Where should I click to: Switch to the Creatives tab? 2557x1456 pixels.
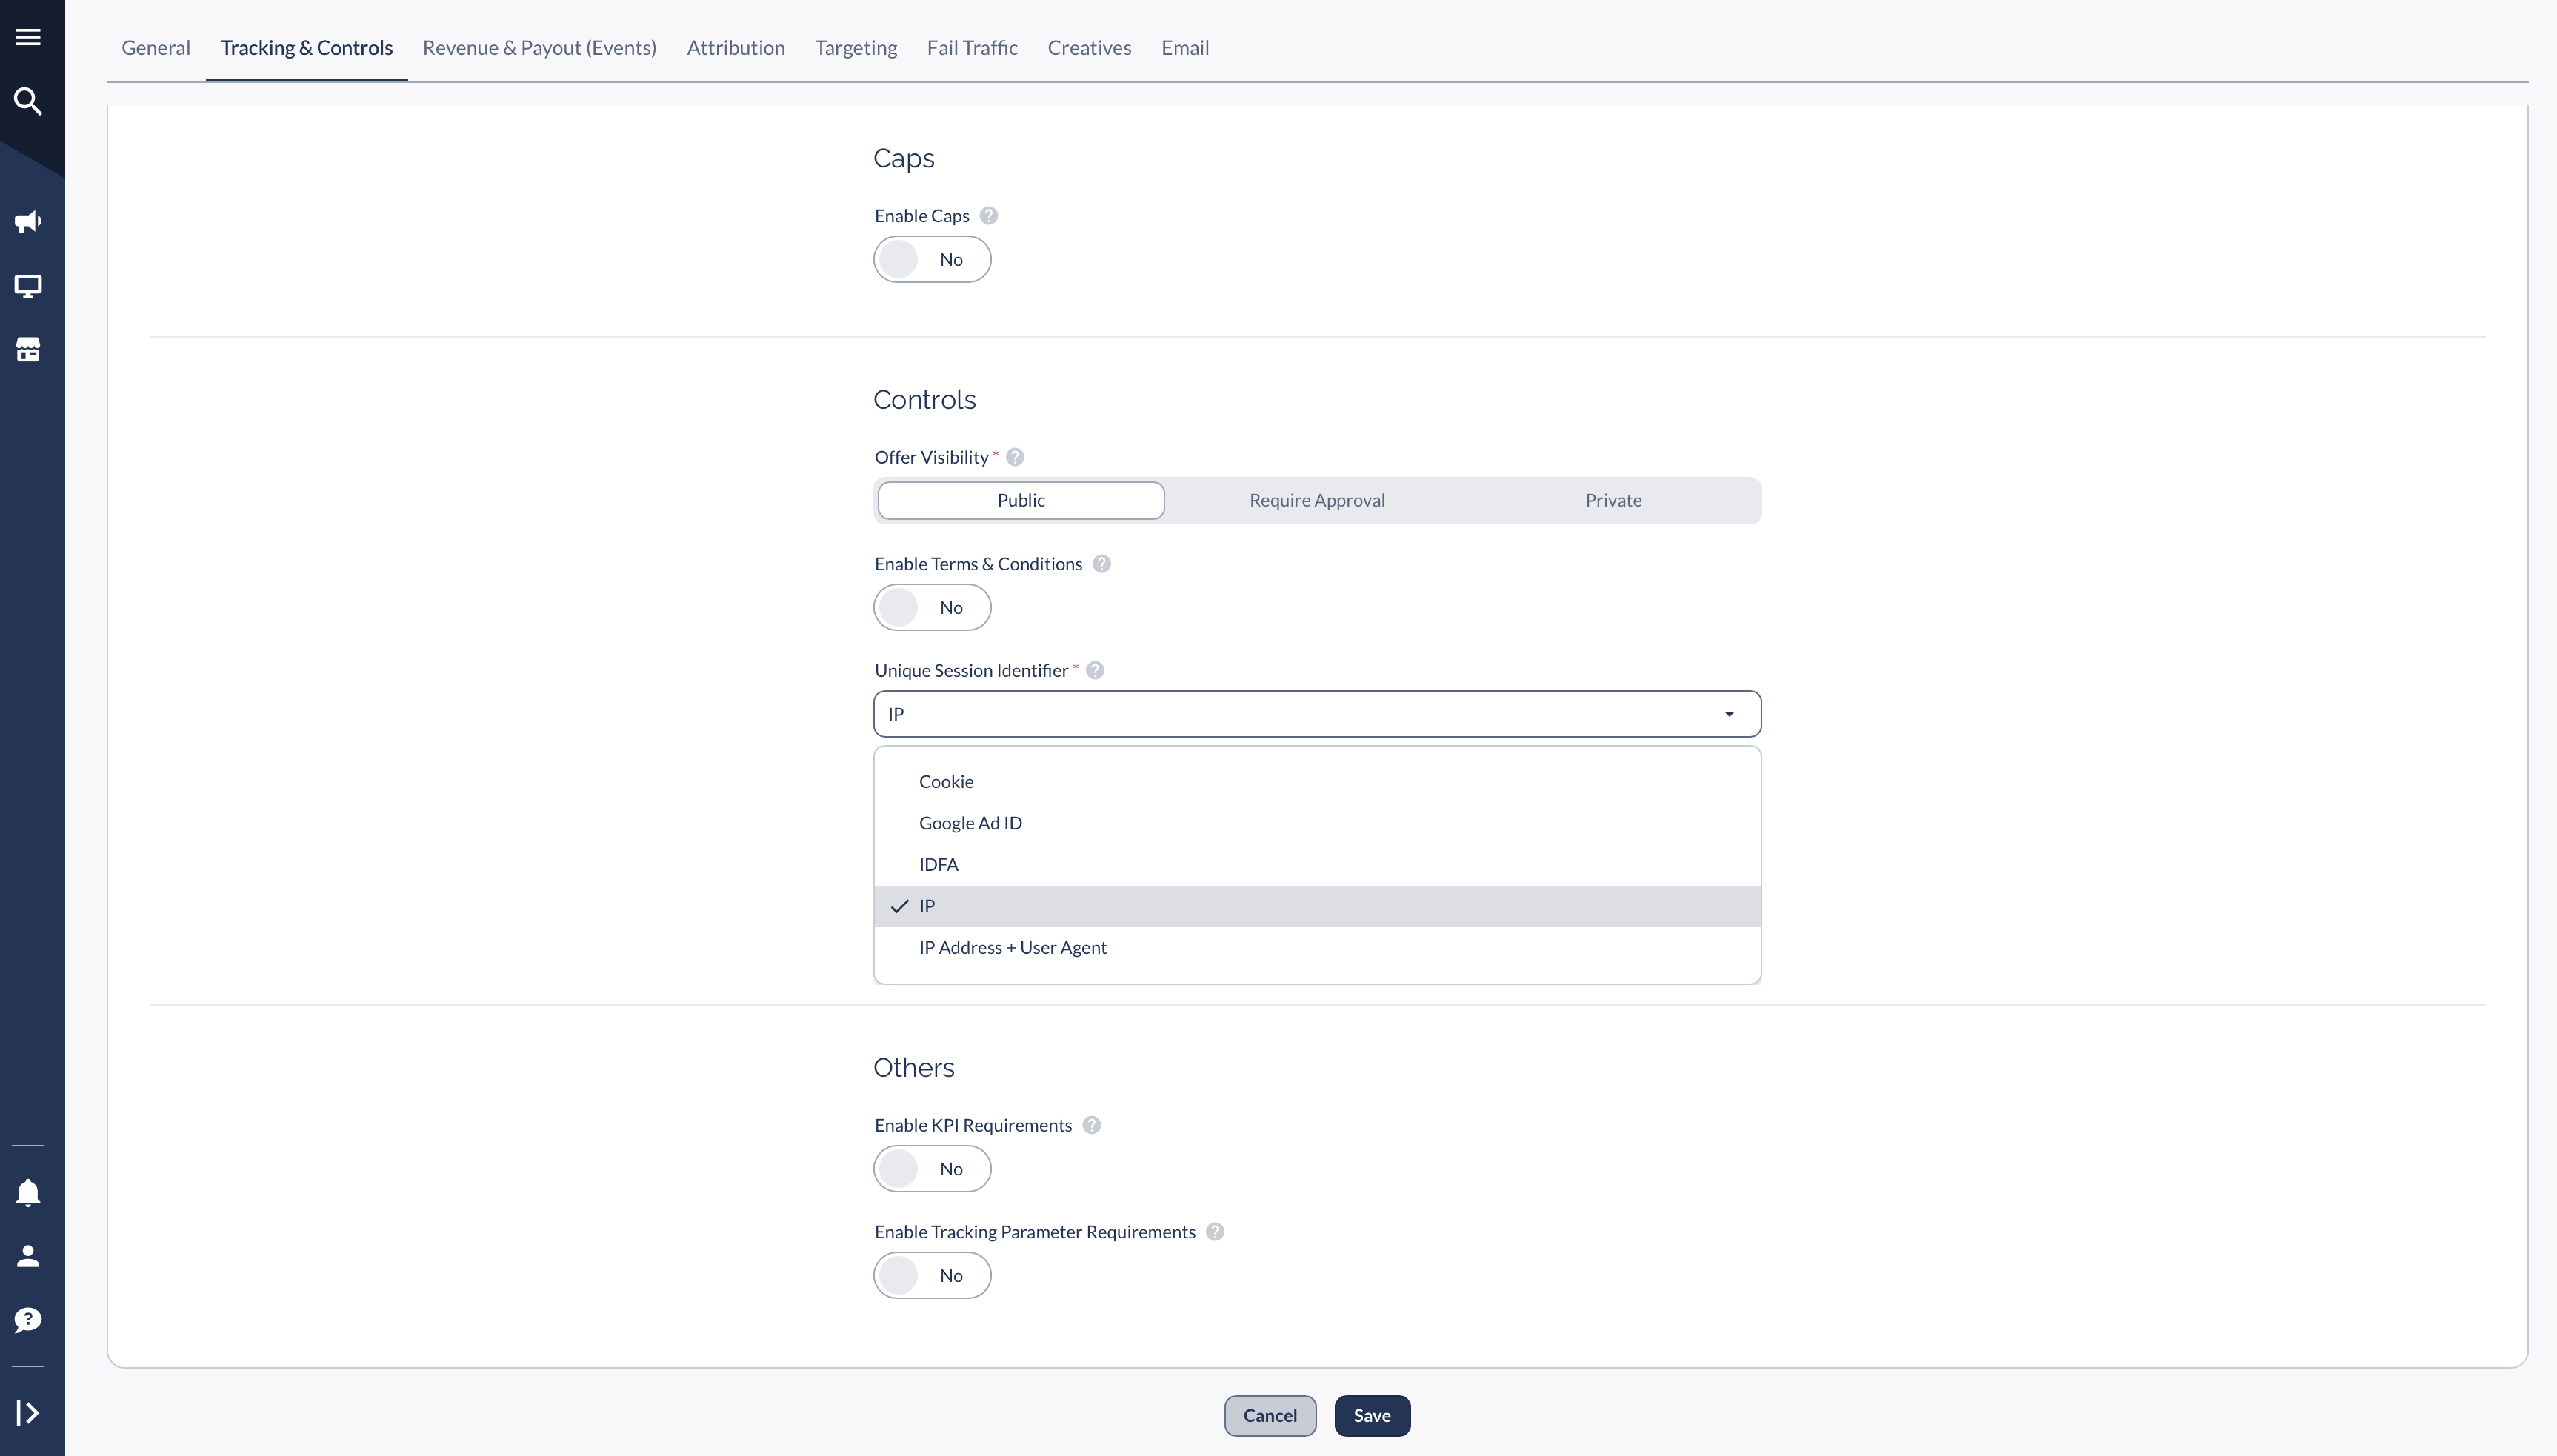[x=1089, y=48]
